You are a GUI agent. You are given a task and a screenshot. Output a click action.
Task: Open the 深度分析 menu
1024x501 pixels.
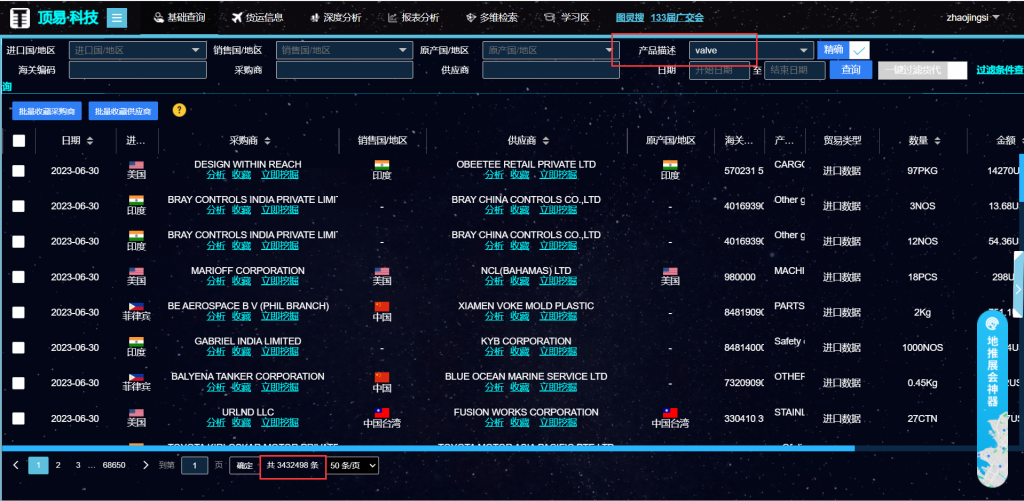[338, 18]
